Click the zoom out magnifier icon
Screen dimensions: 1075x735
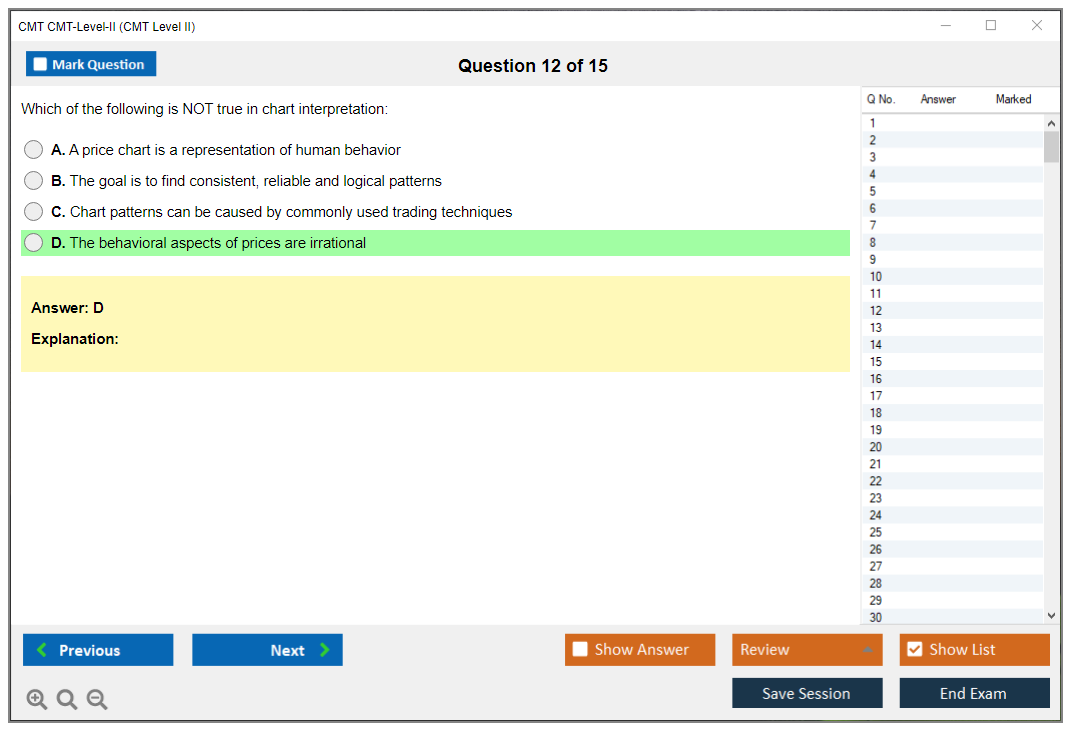[97, 700]
